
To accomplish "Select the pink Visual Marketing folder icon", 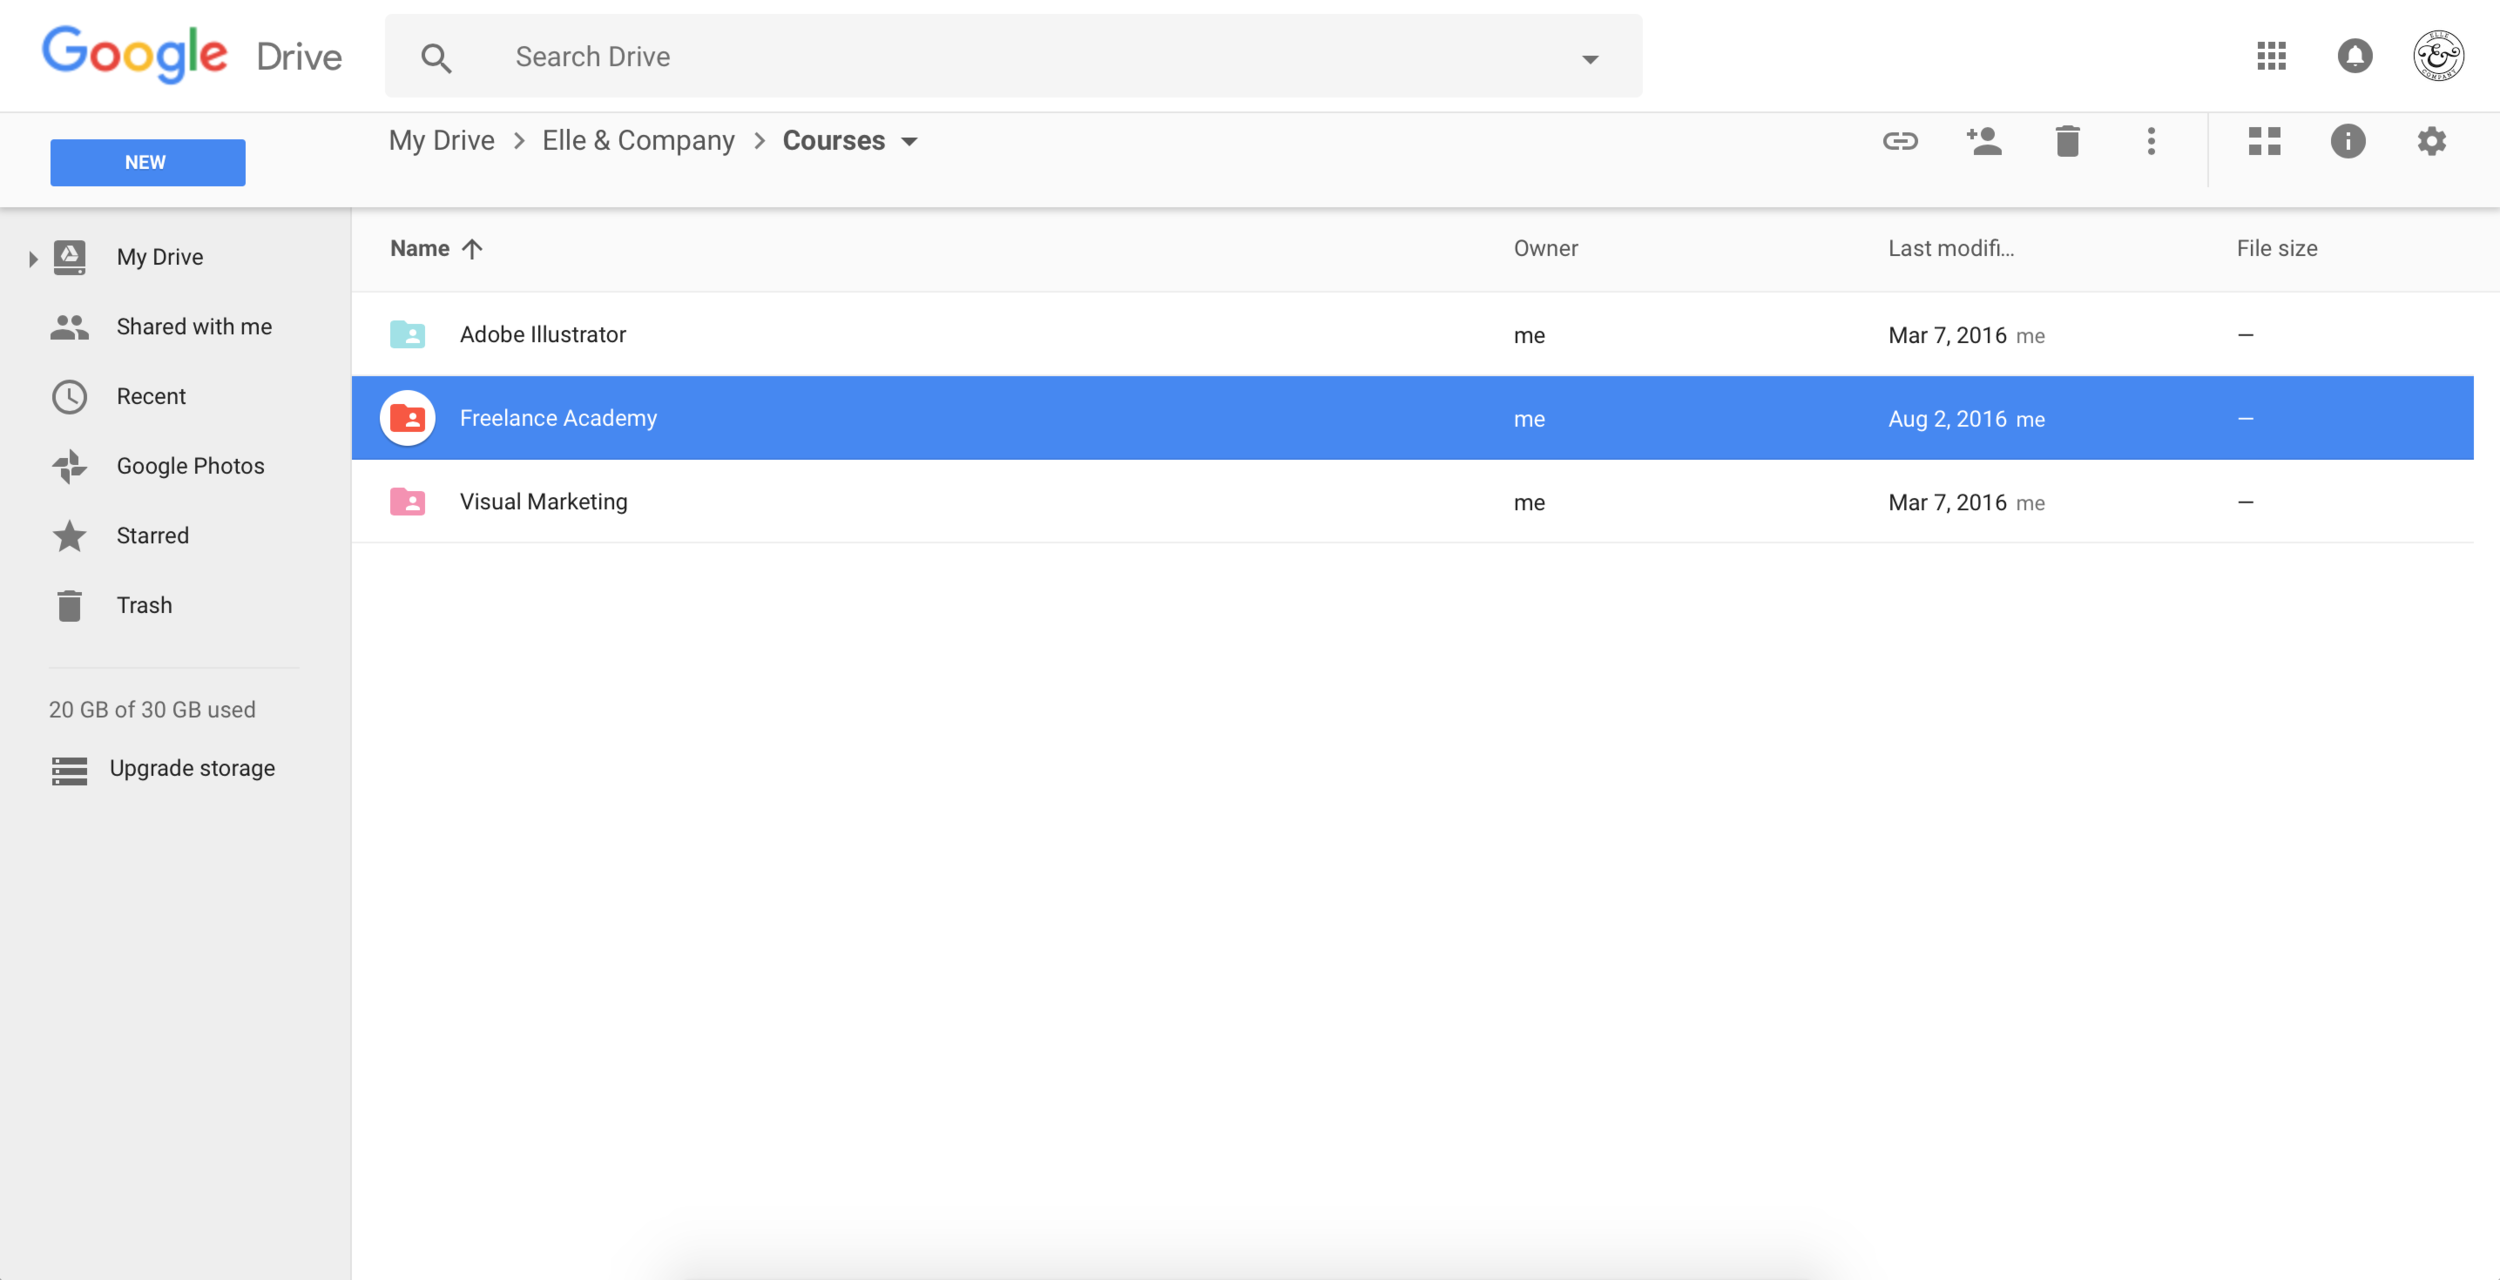I will [407, 502].
